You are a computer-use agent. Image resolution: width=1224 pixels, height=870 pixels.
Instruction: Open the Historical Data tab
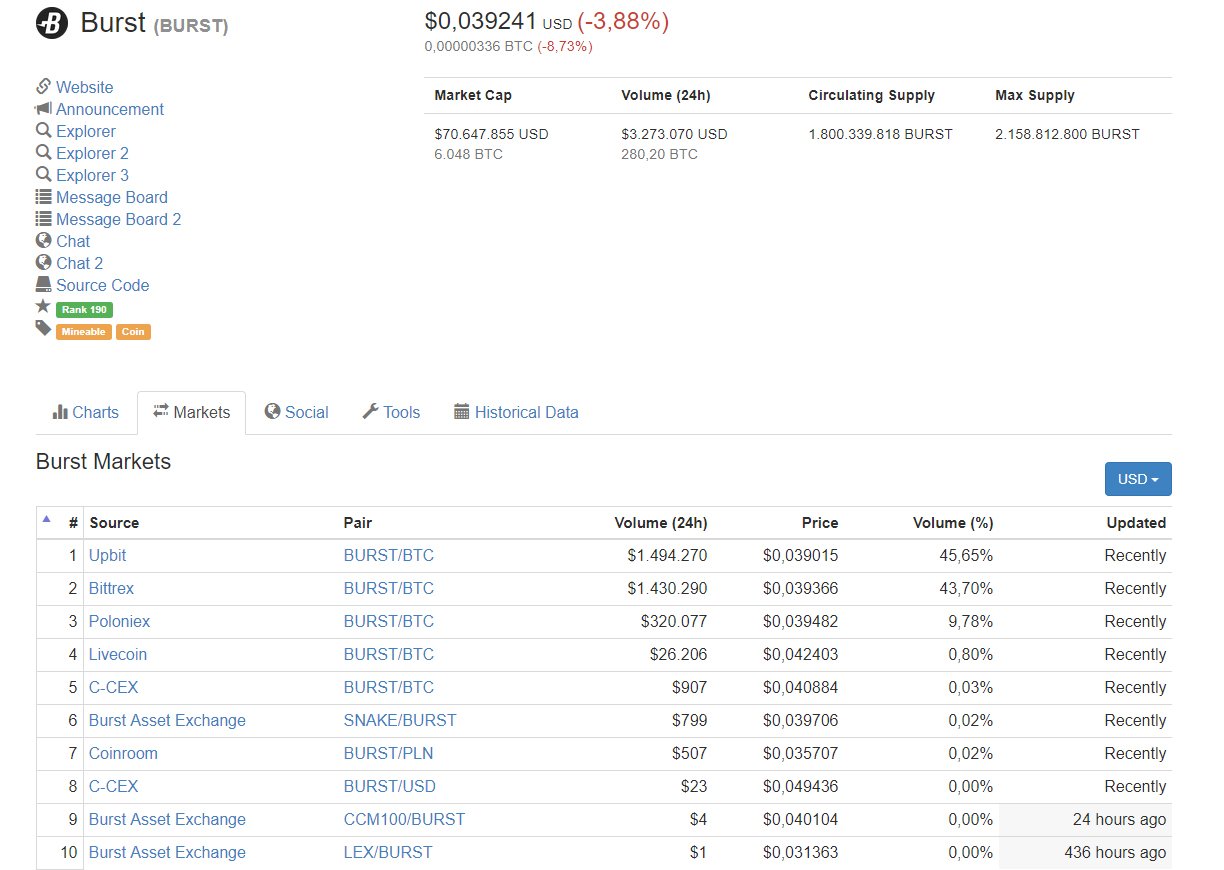pos(516,412)
